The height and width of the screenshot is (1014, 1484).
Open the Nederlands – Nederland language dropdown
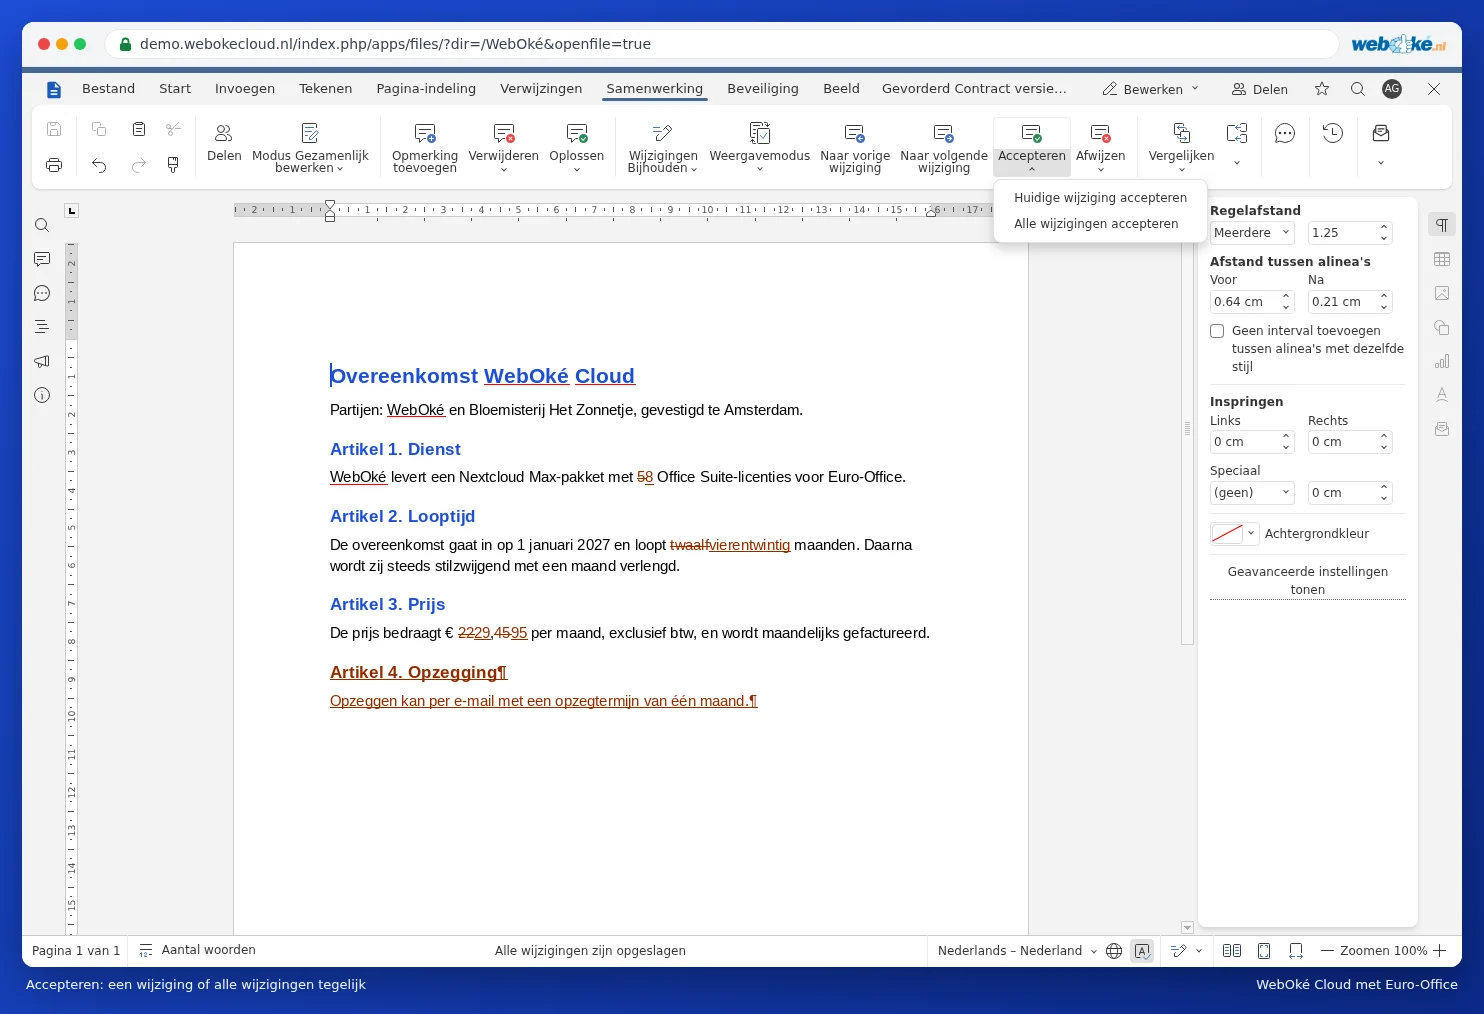pyautogui.click(x=1017, y=951)
